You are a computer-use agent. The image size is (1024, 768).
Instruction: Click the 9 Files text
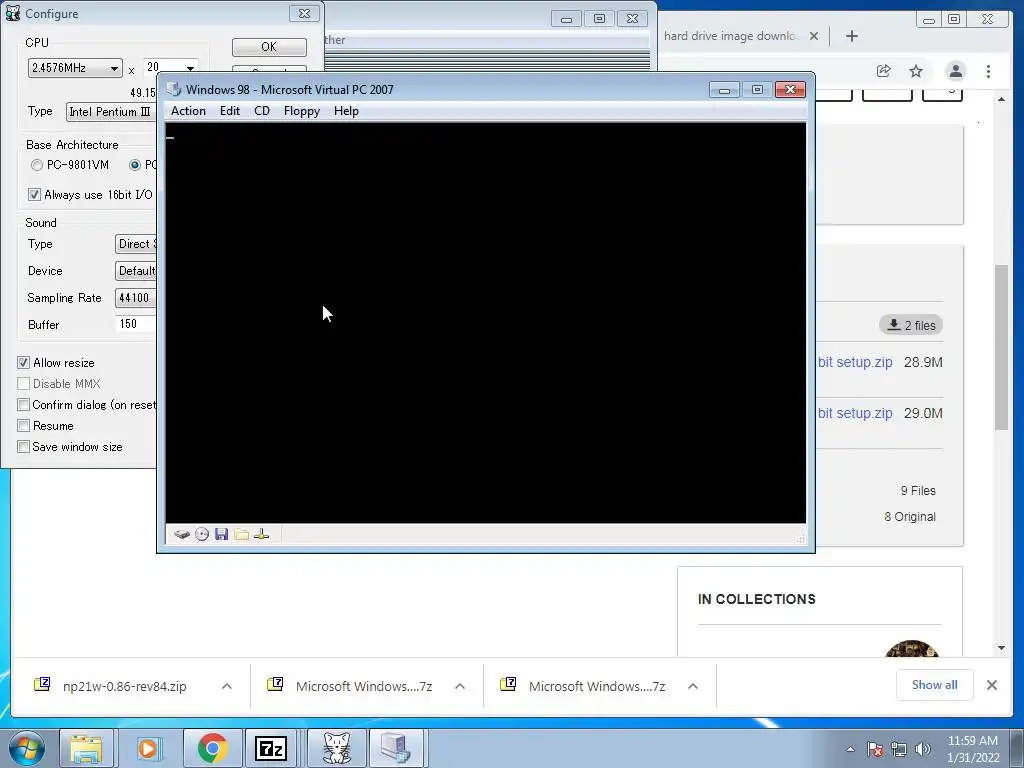click(x=918, y=490)
